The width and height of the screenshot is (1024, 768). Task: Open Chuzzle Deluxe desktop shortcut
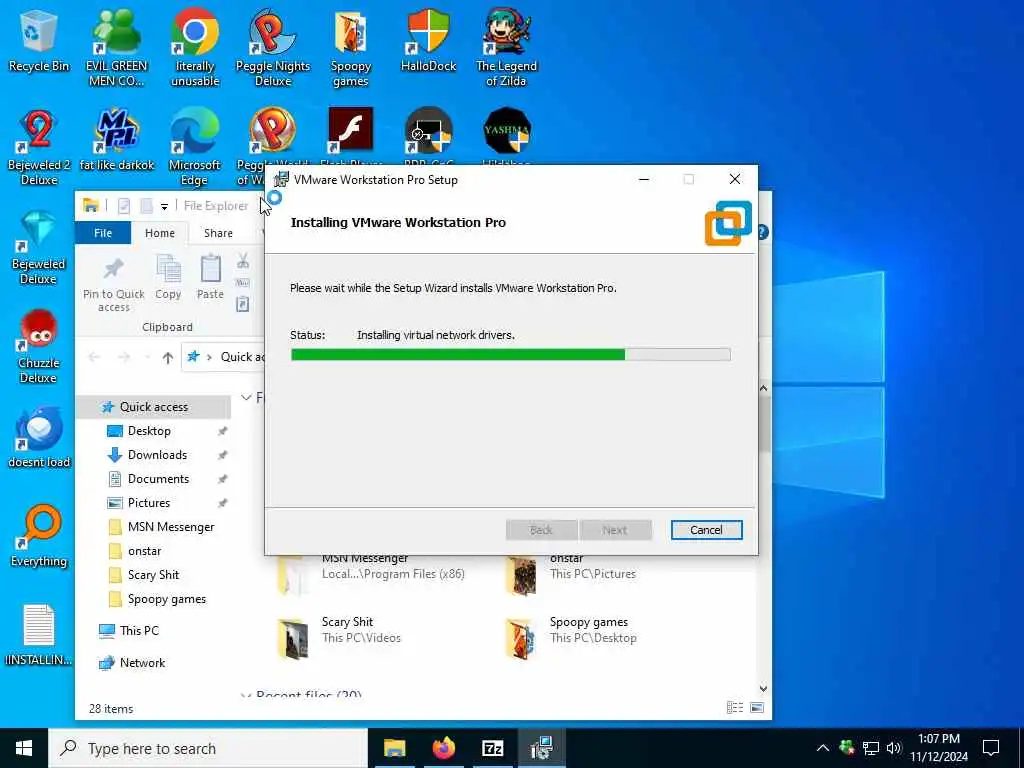tap(39, 346)
